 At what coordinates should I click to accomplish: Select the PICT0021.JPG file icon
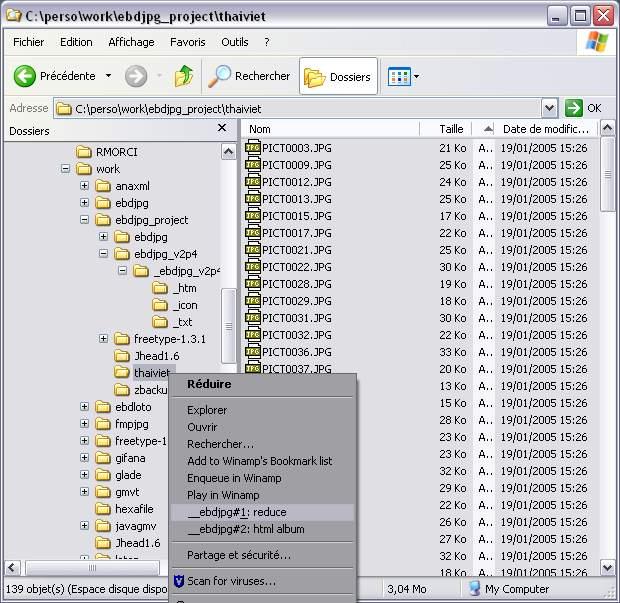point(253,250)
